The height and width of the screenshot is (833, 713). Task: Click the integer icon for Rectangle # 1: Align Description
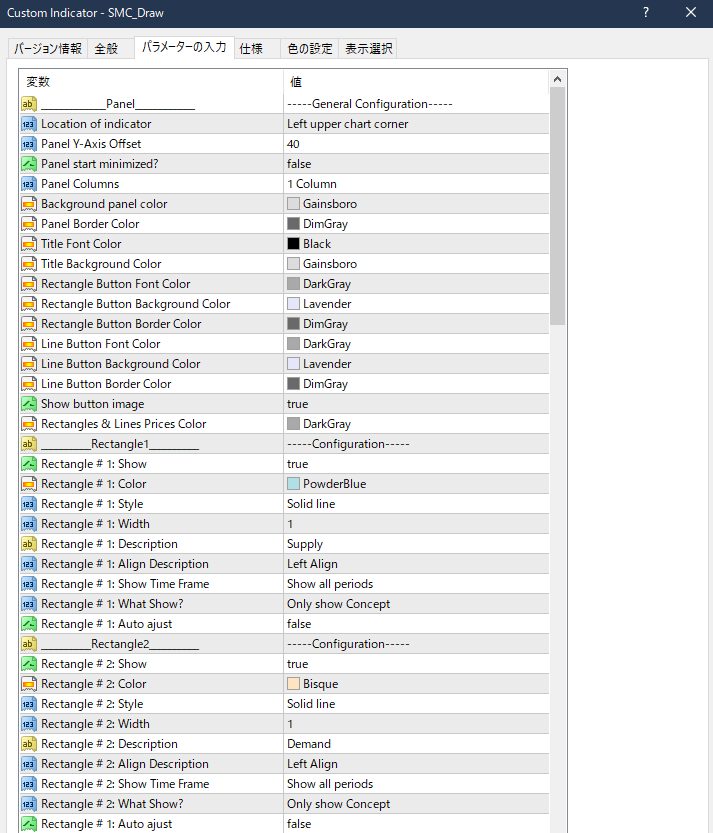tap(29, 564)
